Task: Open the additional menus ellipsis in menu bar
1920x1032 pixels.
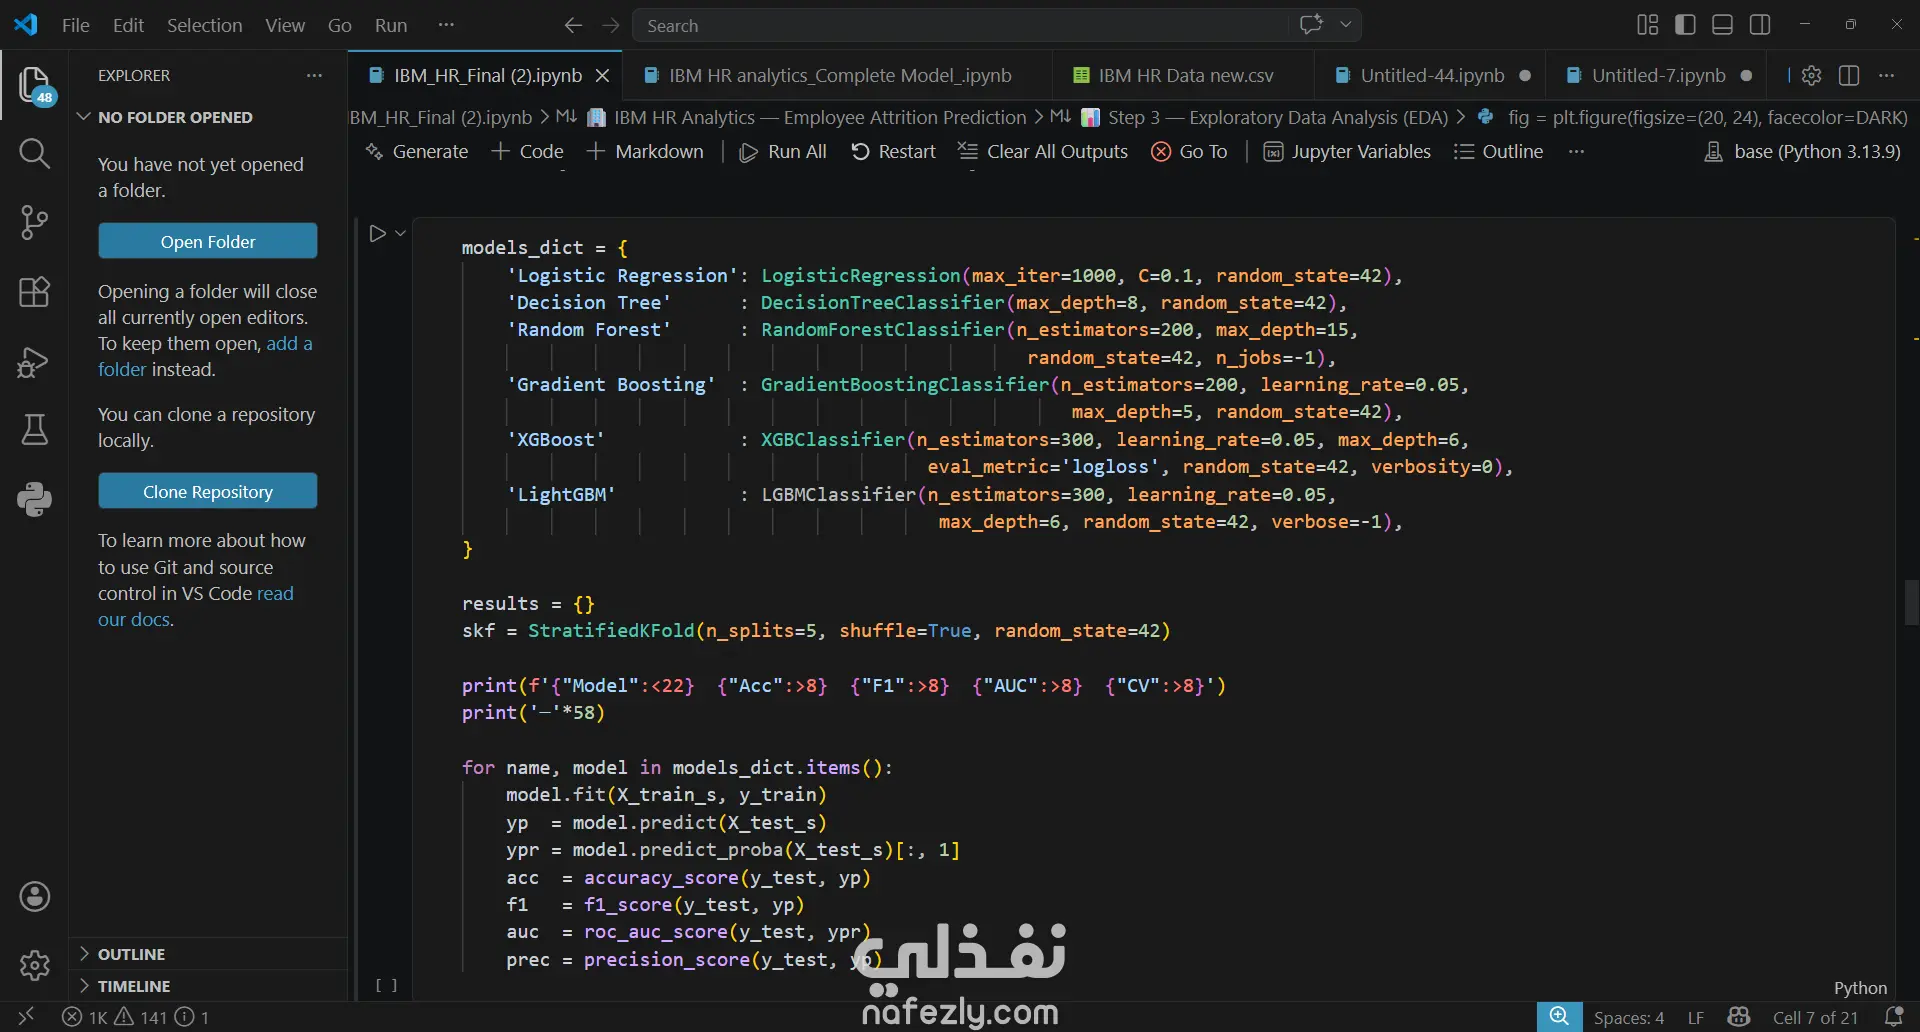Action: pyautogui.click(x=446, y=25)
